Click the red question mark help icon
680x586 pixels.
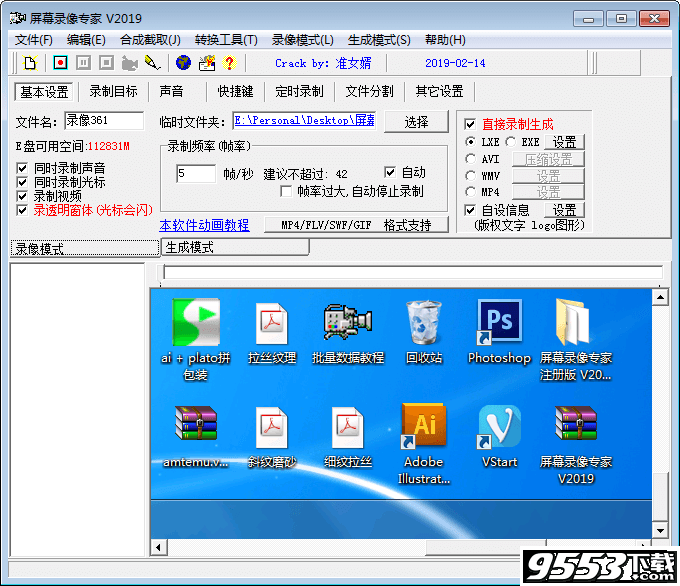pyautogui.click(x=229, y=63)
